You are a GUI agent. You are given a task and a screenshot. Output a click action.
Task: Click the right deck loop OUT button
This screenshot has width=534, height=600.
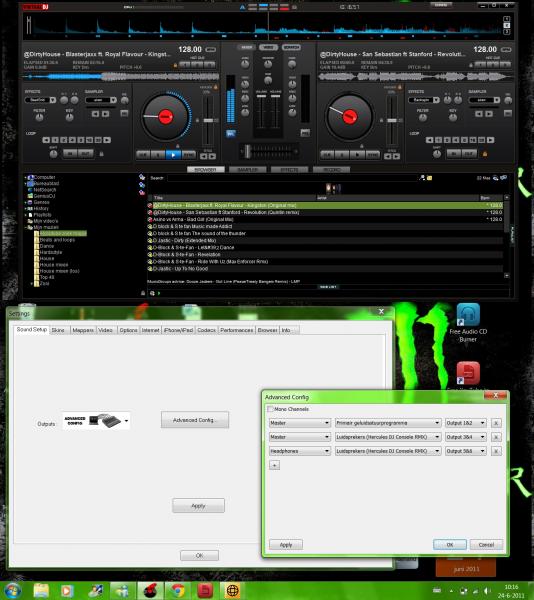tap(469, 154)
